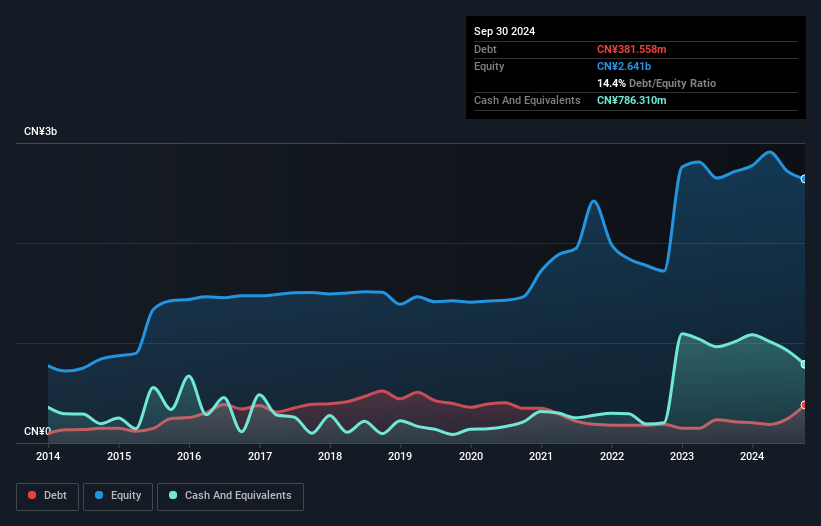Toggle Cash And Equivalents legend button

(230, 496)
